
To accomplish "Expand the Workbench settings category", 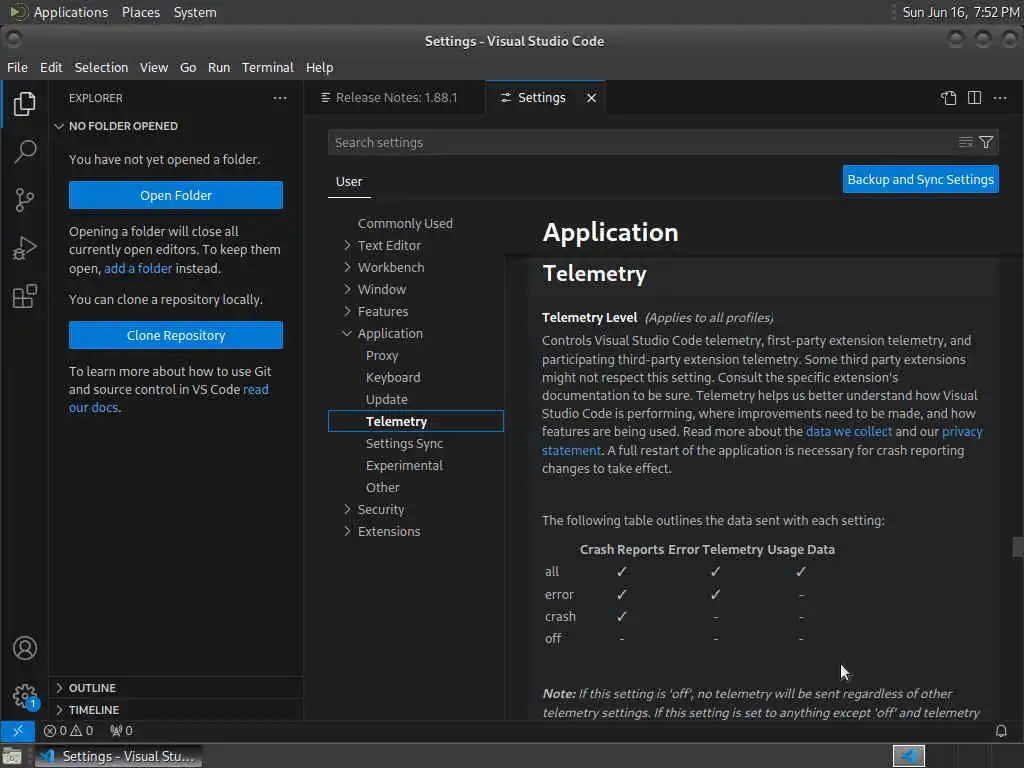I will (347, 268).
